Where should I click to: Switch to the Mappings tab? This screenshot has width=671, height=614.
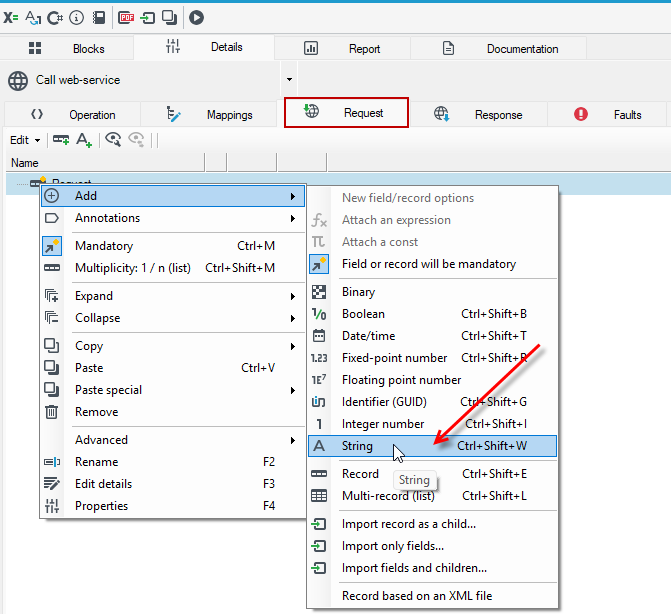(209, 115)
